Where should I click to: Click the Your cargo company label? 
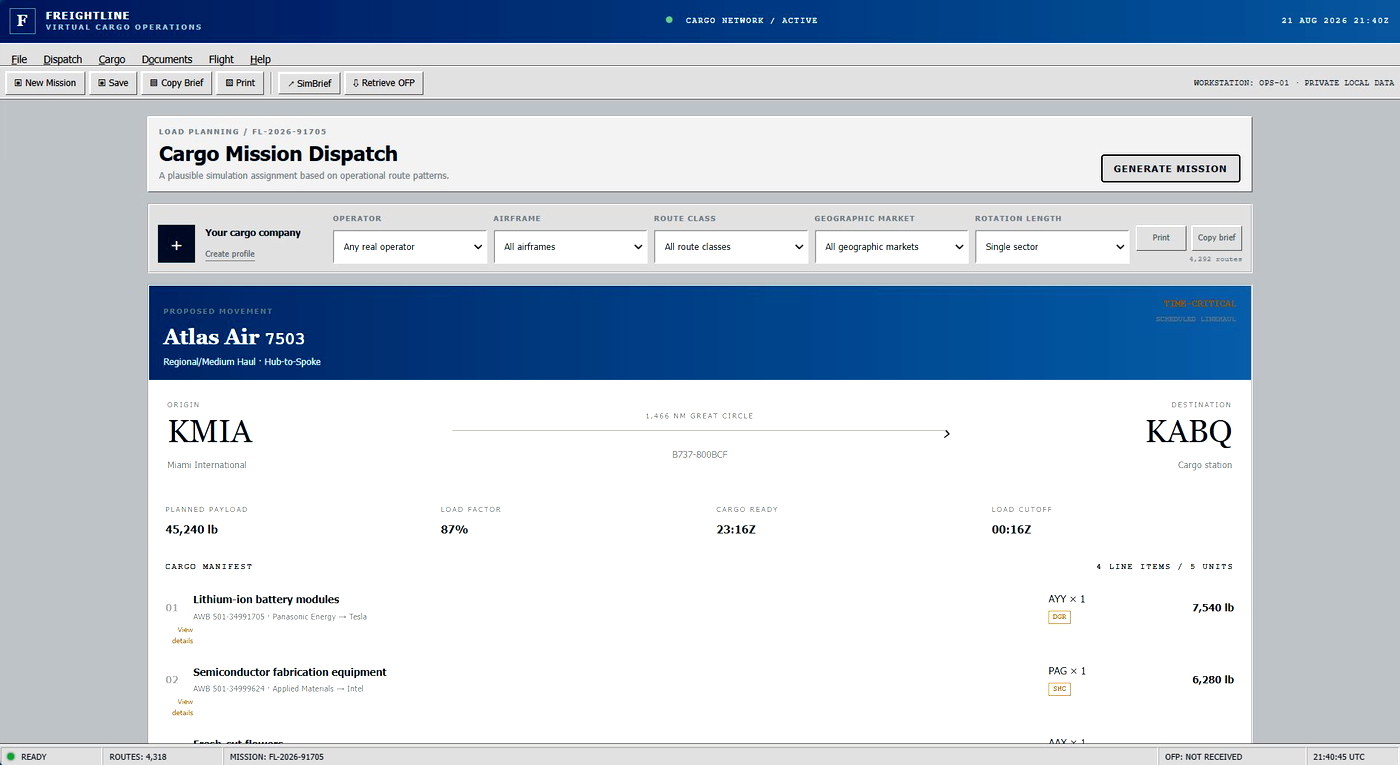tap(253, 232)
